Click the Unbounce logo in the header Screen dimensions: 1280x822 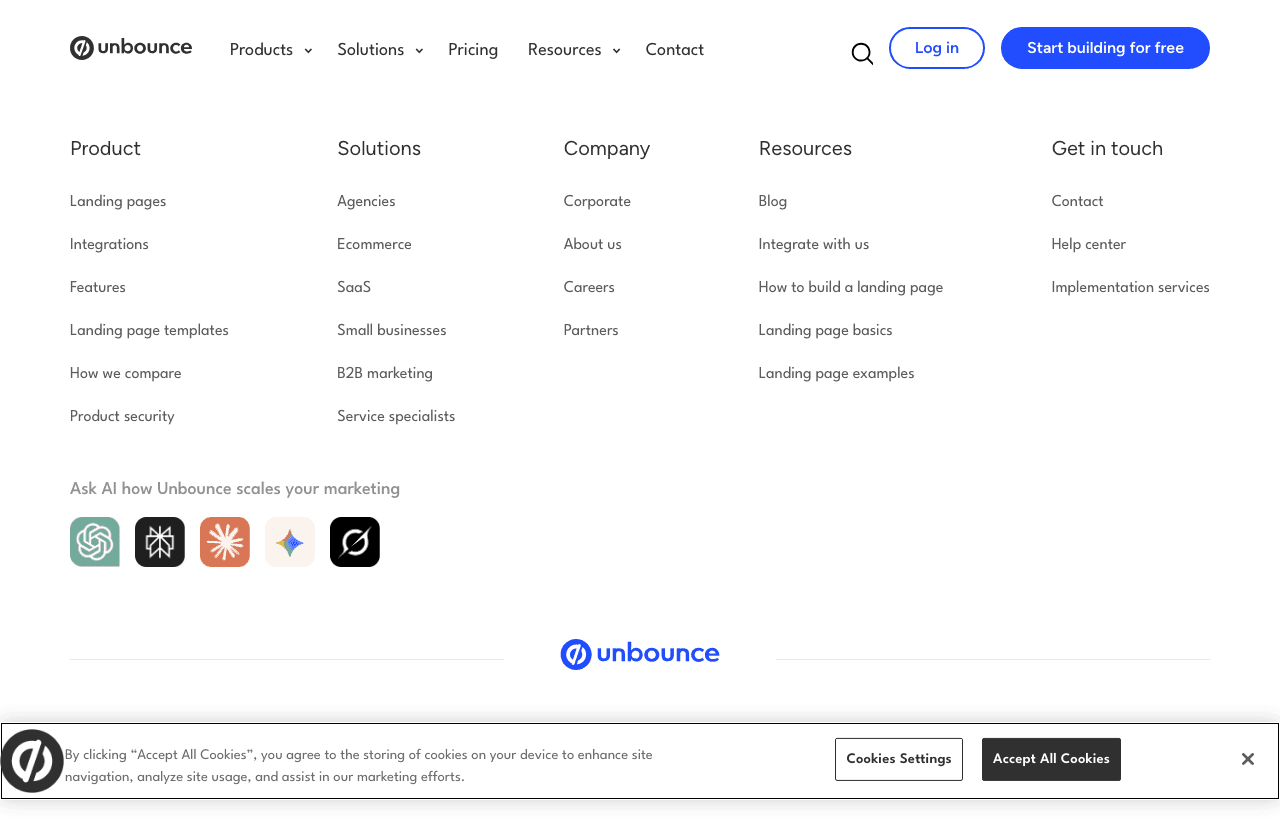(130, 47)
